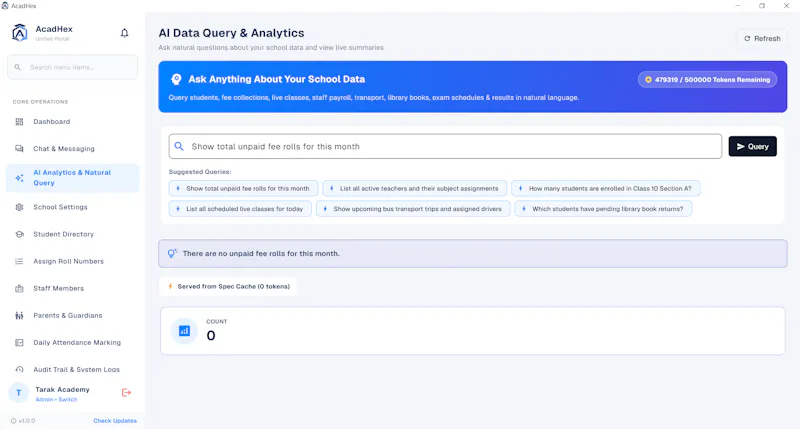Click the Staff Members badge icon
This screenshot has height=429, width=800.
(19, 289)
